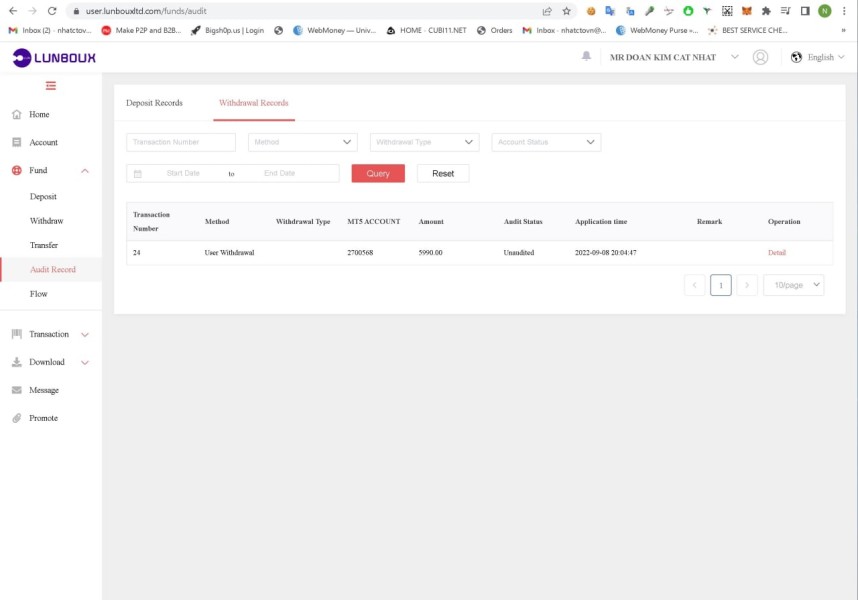Collapse sidebar using the red hamburger icon
This screenshot has width=858, height=600.
(51, 85)
